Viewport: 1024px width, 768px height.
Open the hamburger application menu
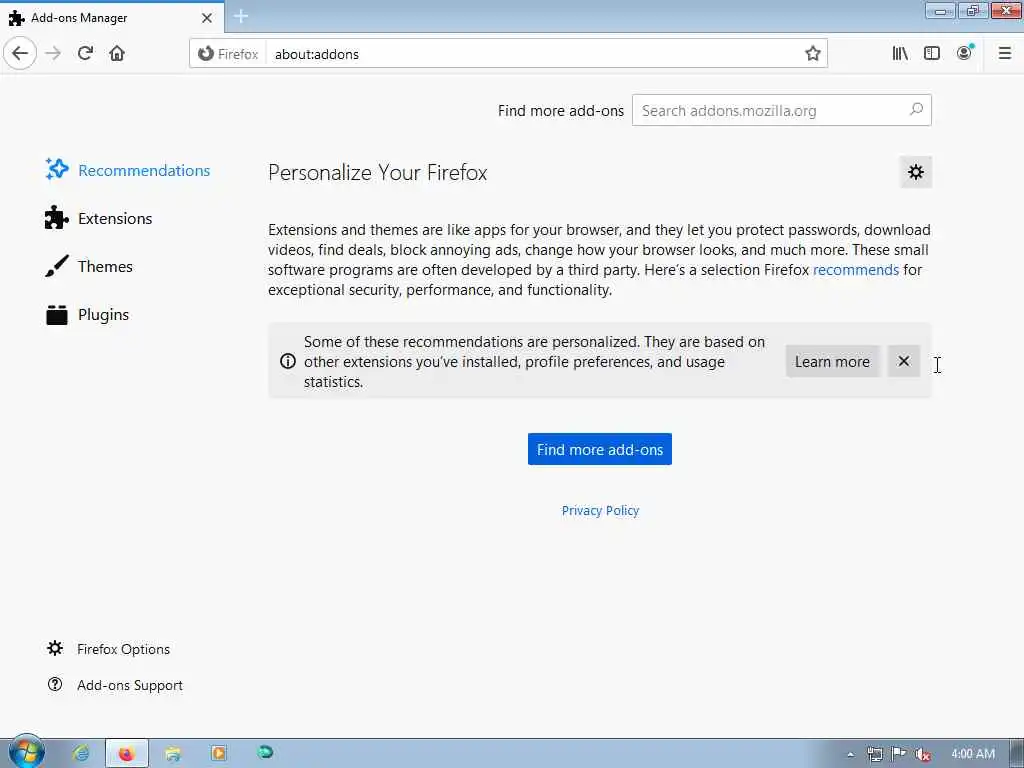click(x=1005, y=54)
